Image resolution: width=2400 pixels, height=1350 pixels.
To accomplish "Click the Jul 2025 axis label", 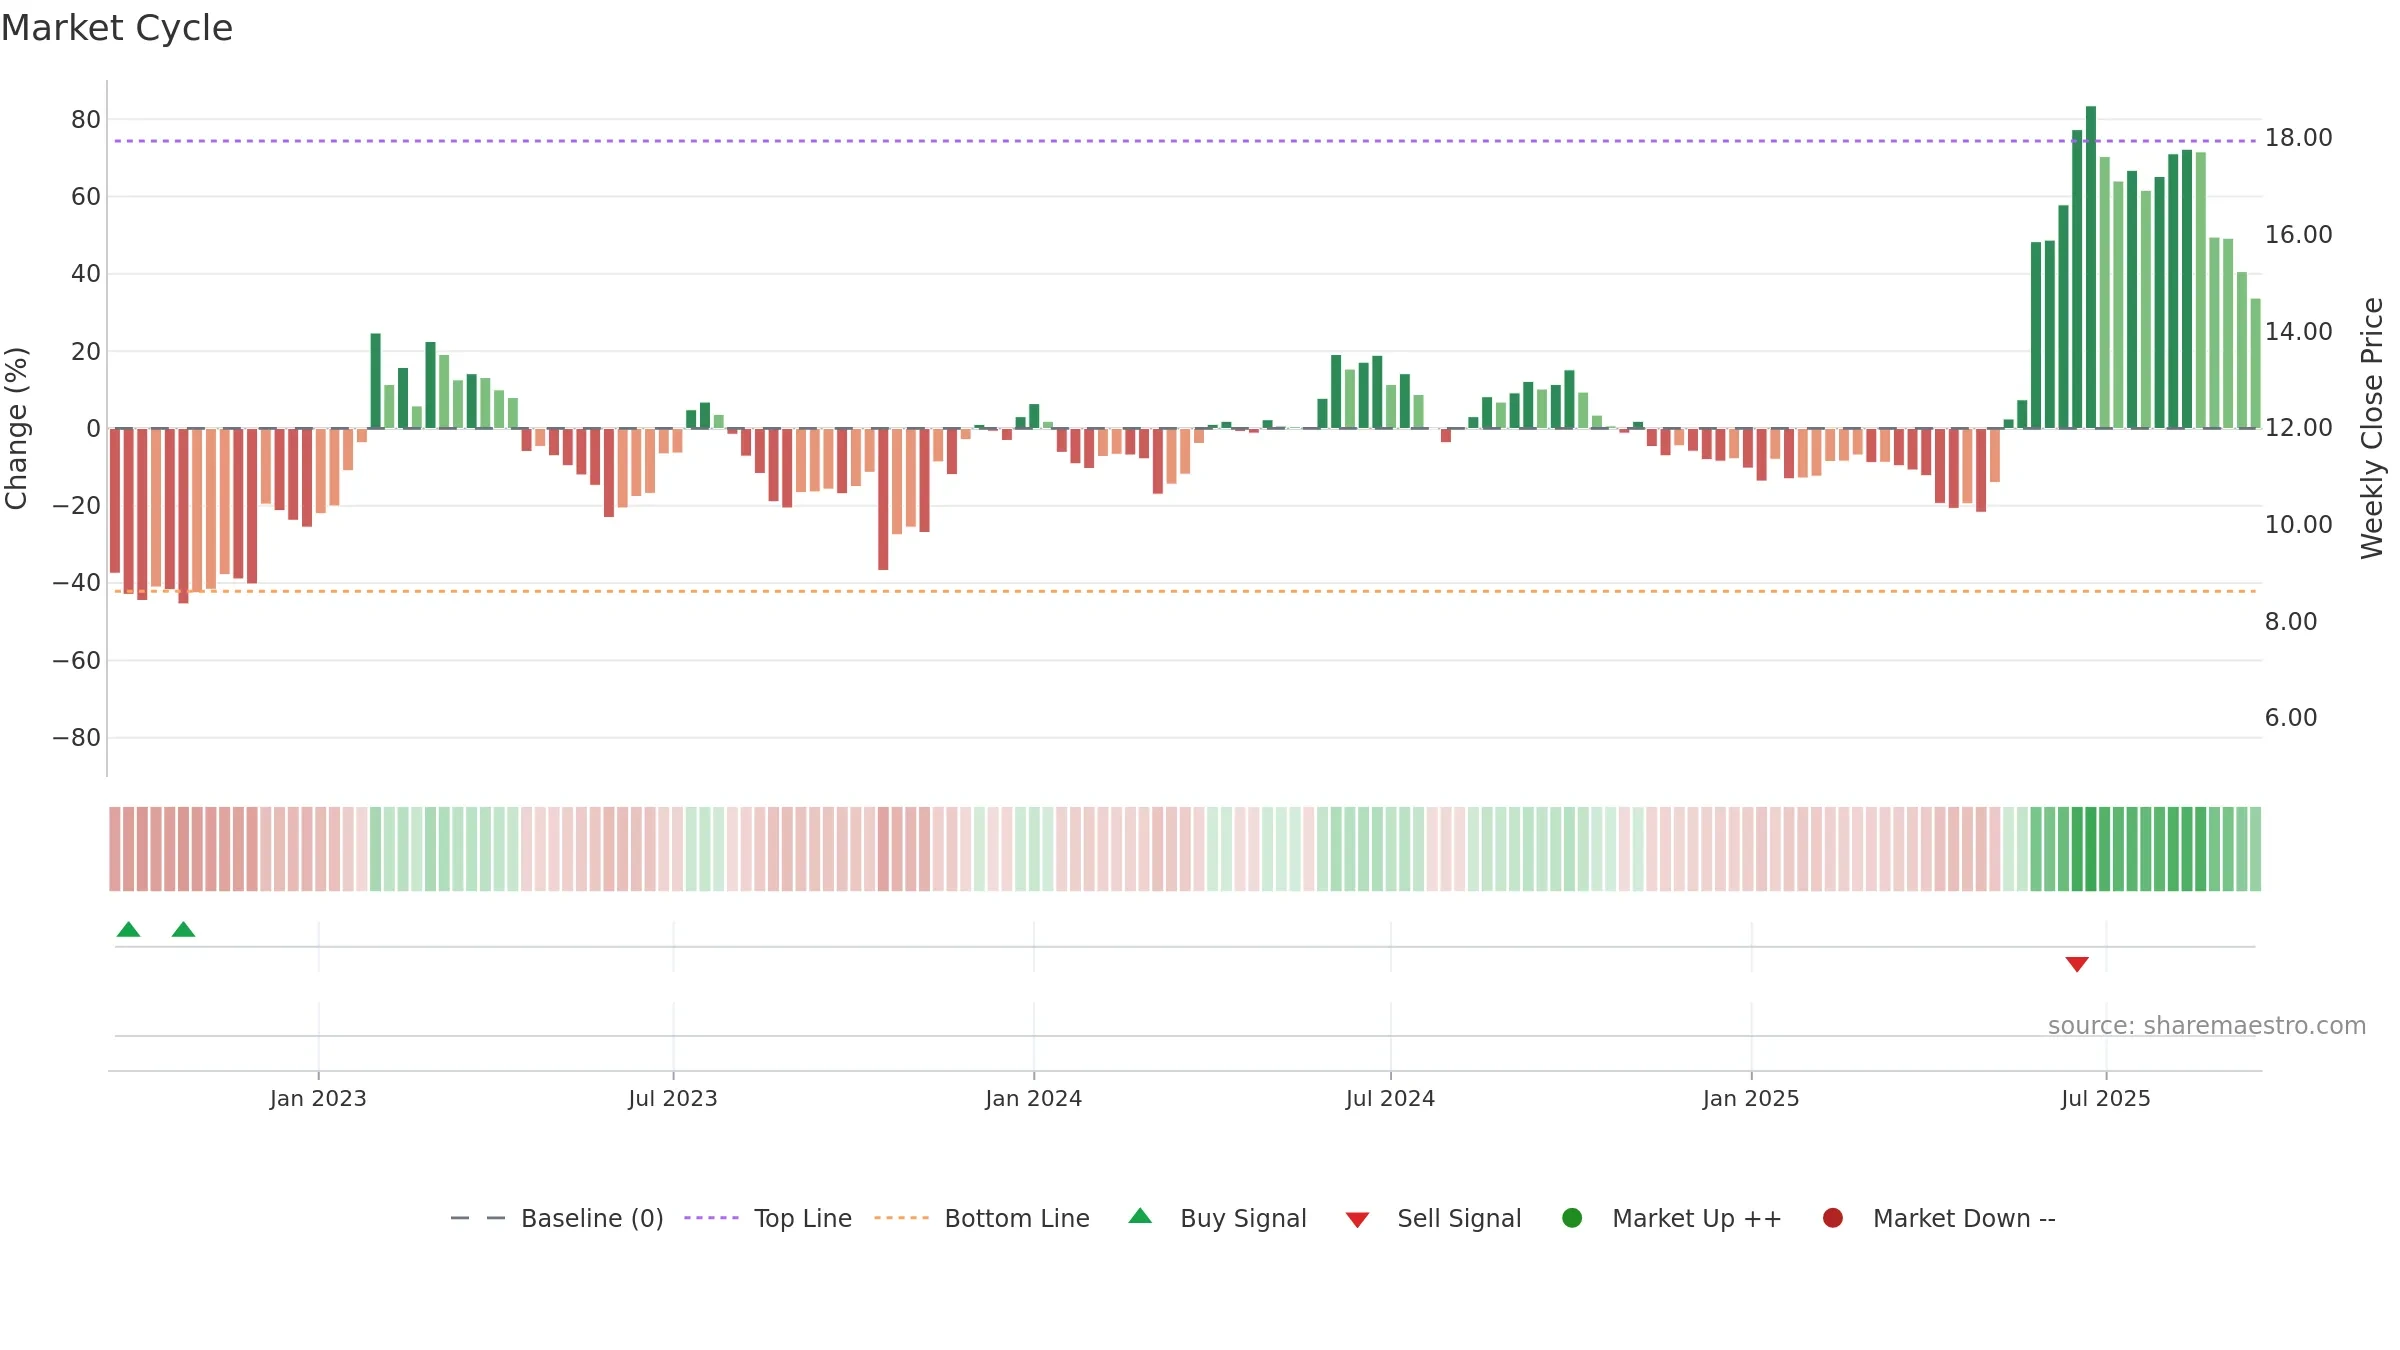I will [x=2106, y=1098].
